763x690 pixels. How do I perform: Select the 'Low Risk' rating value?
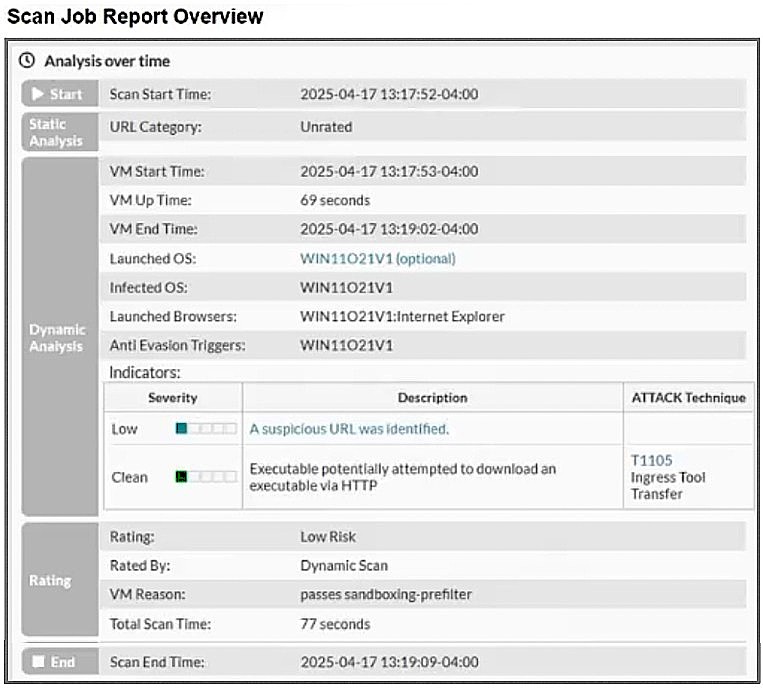pos(328,537)
